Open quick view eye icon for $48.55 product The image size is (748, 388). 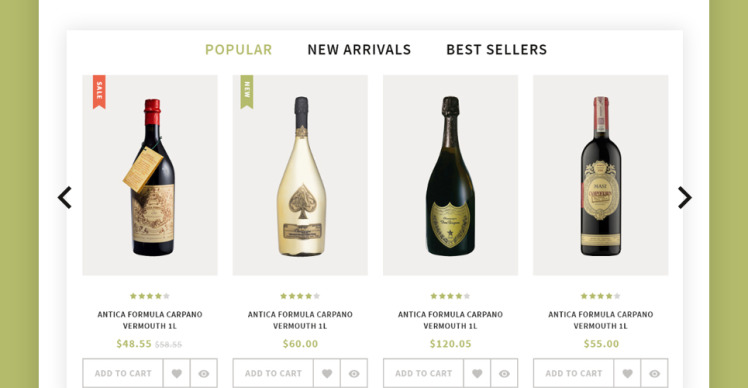pyautogui.click(x=204, y=373)
